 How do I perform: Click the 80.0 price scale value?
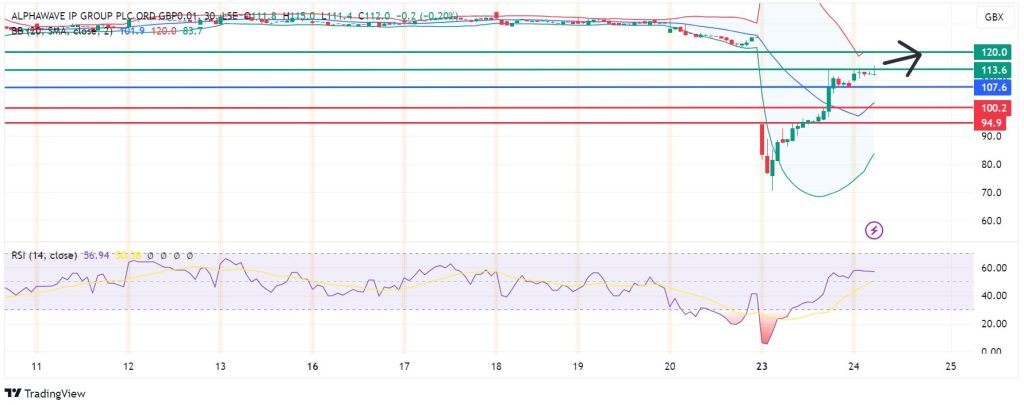click(990, 165)
